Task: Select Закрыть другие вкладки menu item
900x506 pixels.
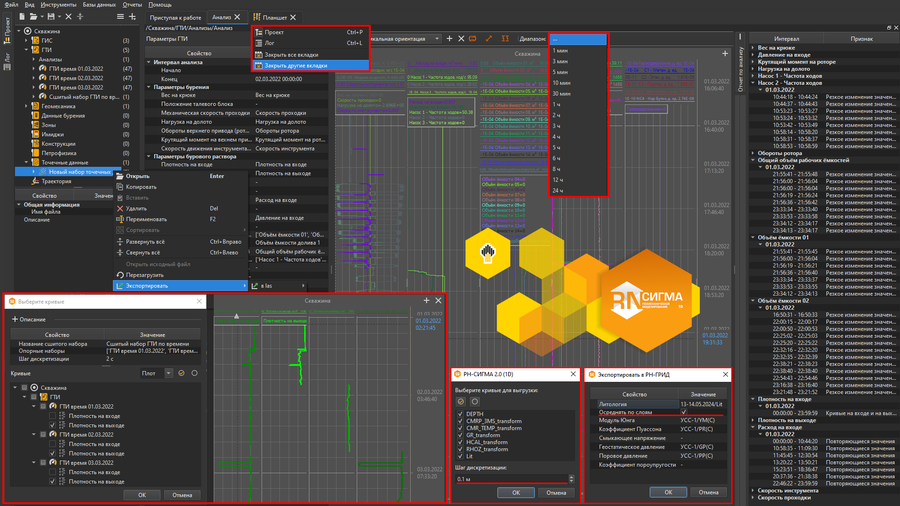Action: [295, 65]
